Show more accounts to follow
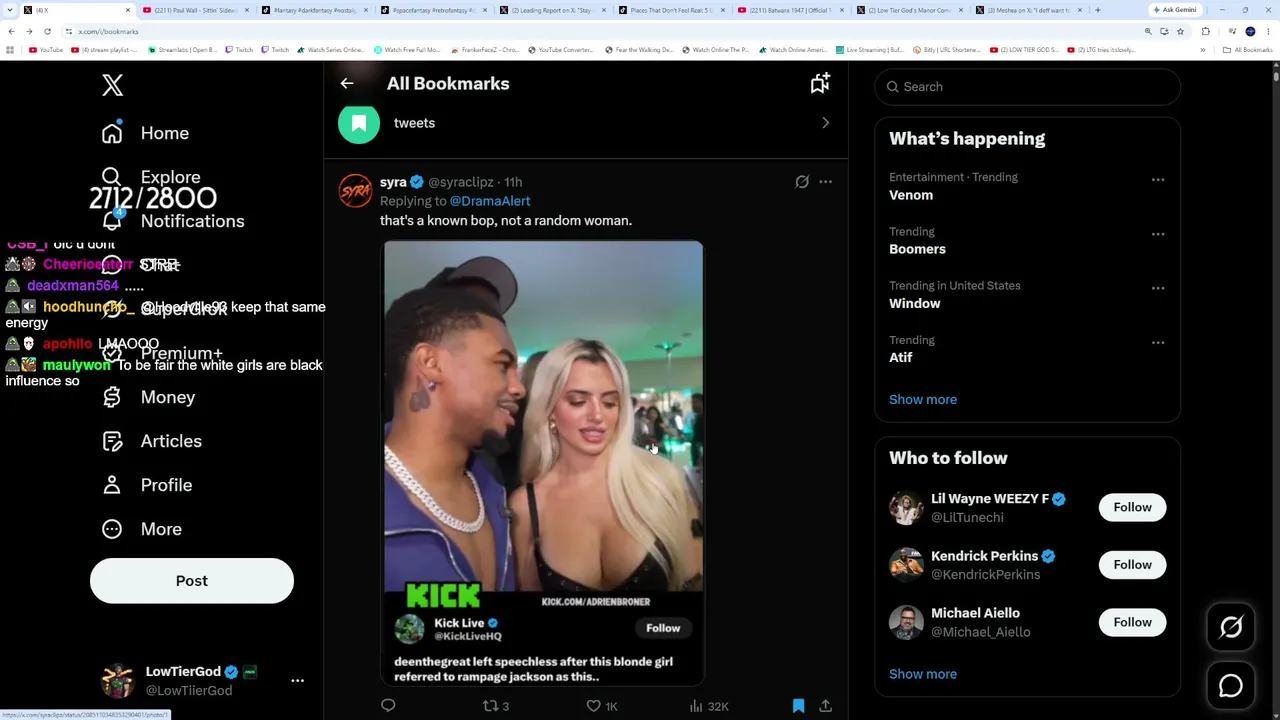1280x720 pixels. pos(923,674)
